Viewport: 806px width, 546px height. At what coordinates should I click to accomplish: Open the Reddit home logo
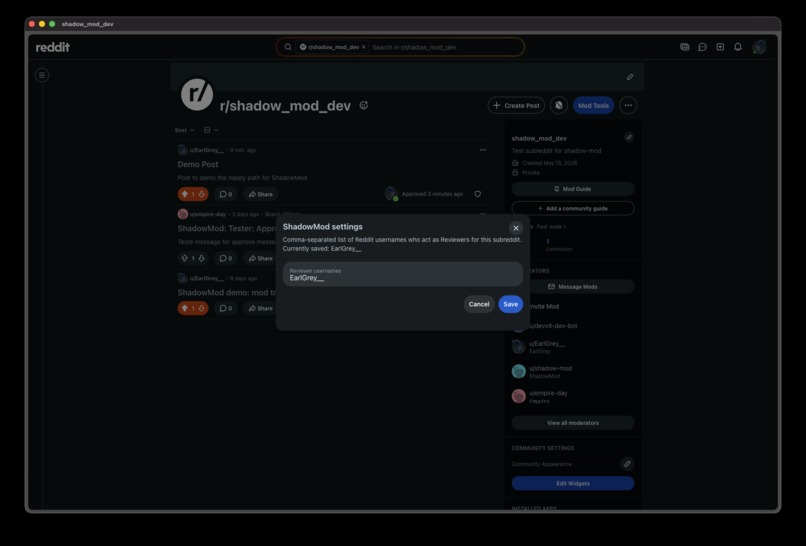(x=52, y=47)
